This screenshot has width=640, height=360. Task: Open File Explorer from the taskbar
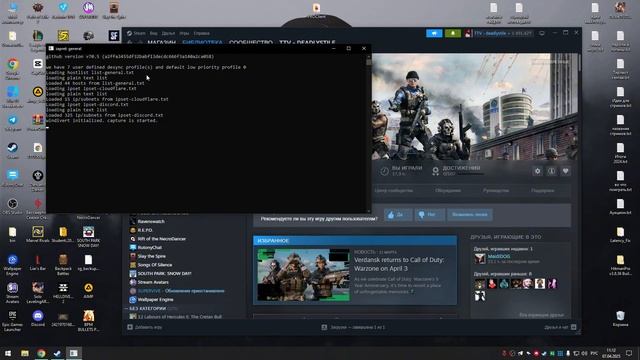25,353
